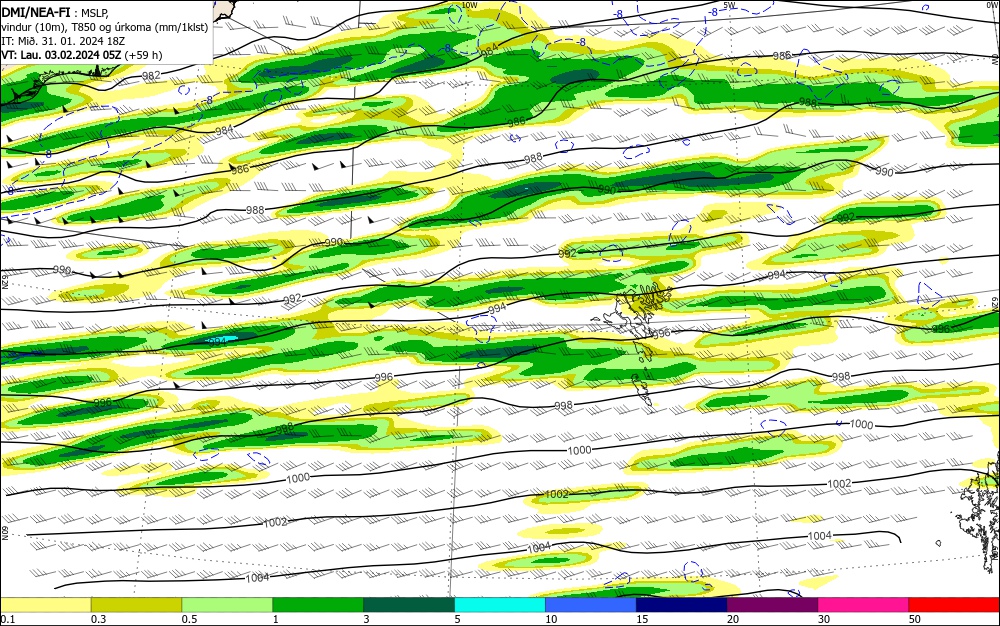
Task: Click the 'IT: Mið. 31. 01. 2024 18Z' line
Action: 63,41
